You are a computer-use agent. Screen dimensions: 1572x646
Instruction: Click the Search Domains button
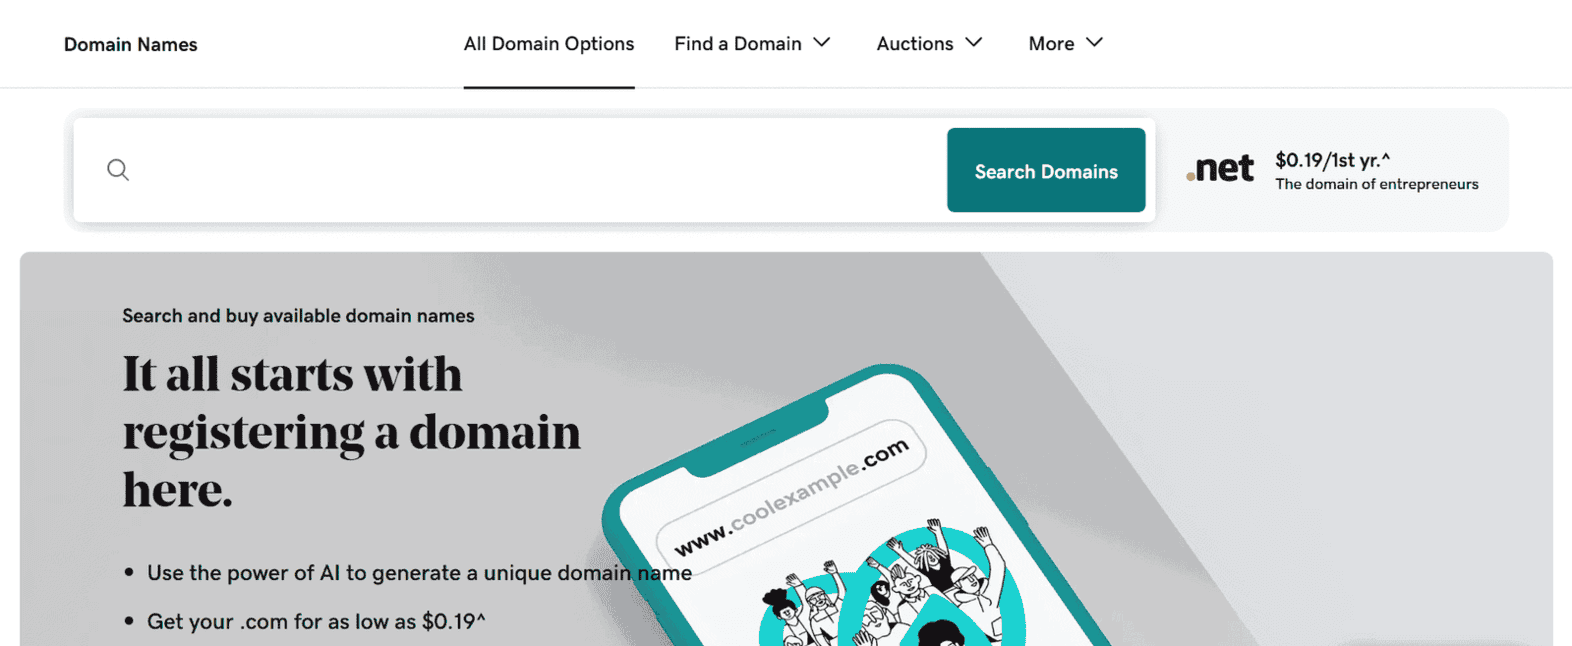coord(1046,170)
